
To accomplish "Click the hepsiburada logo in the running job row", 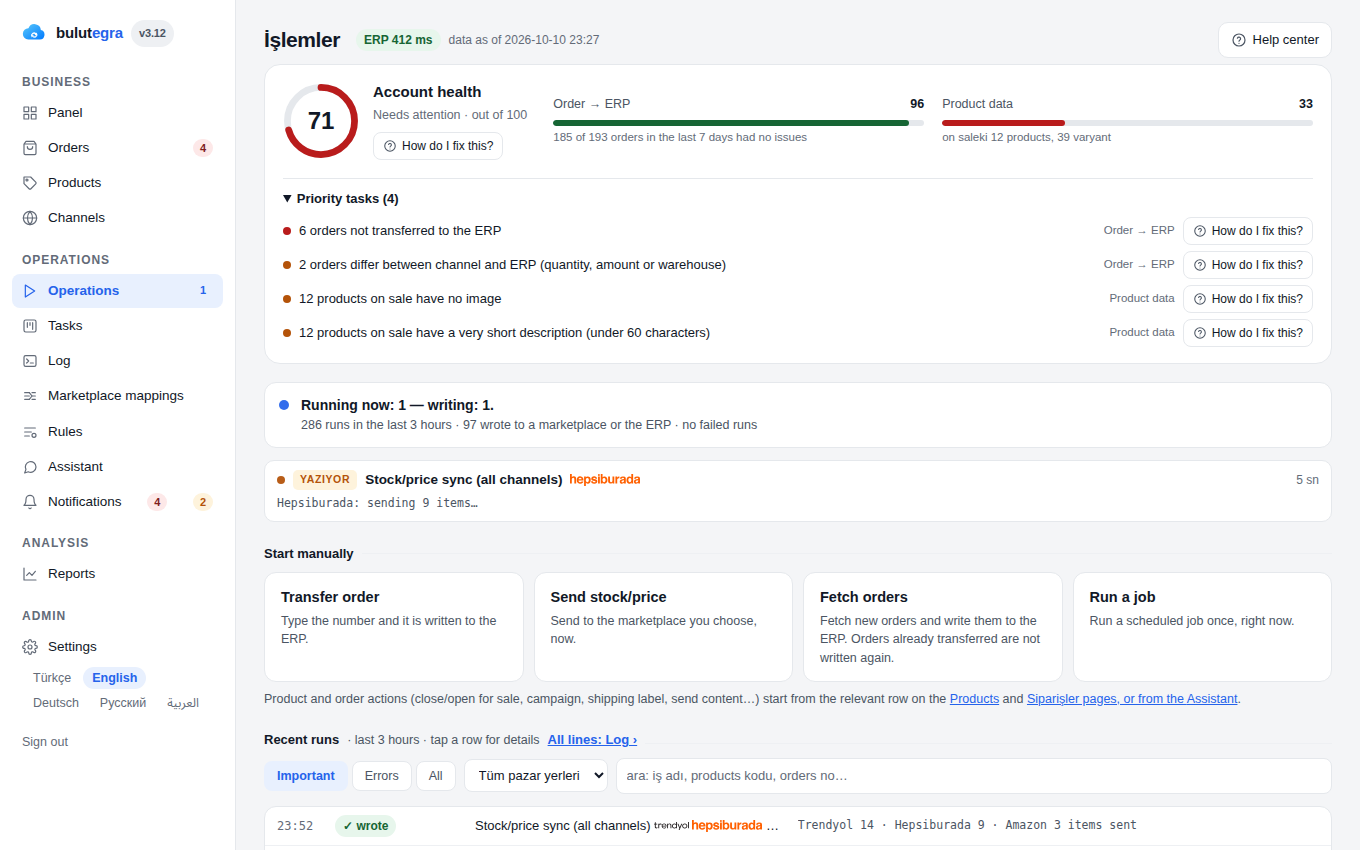I will pyautogui.click(x=605, y=479).
